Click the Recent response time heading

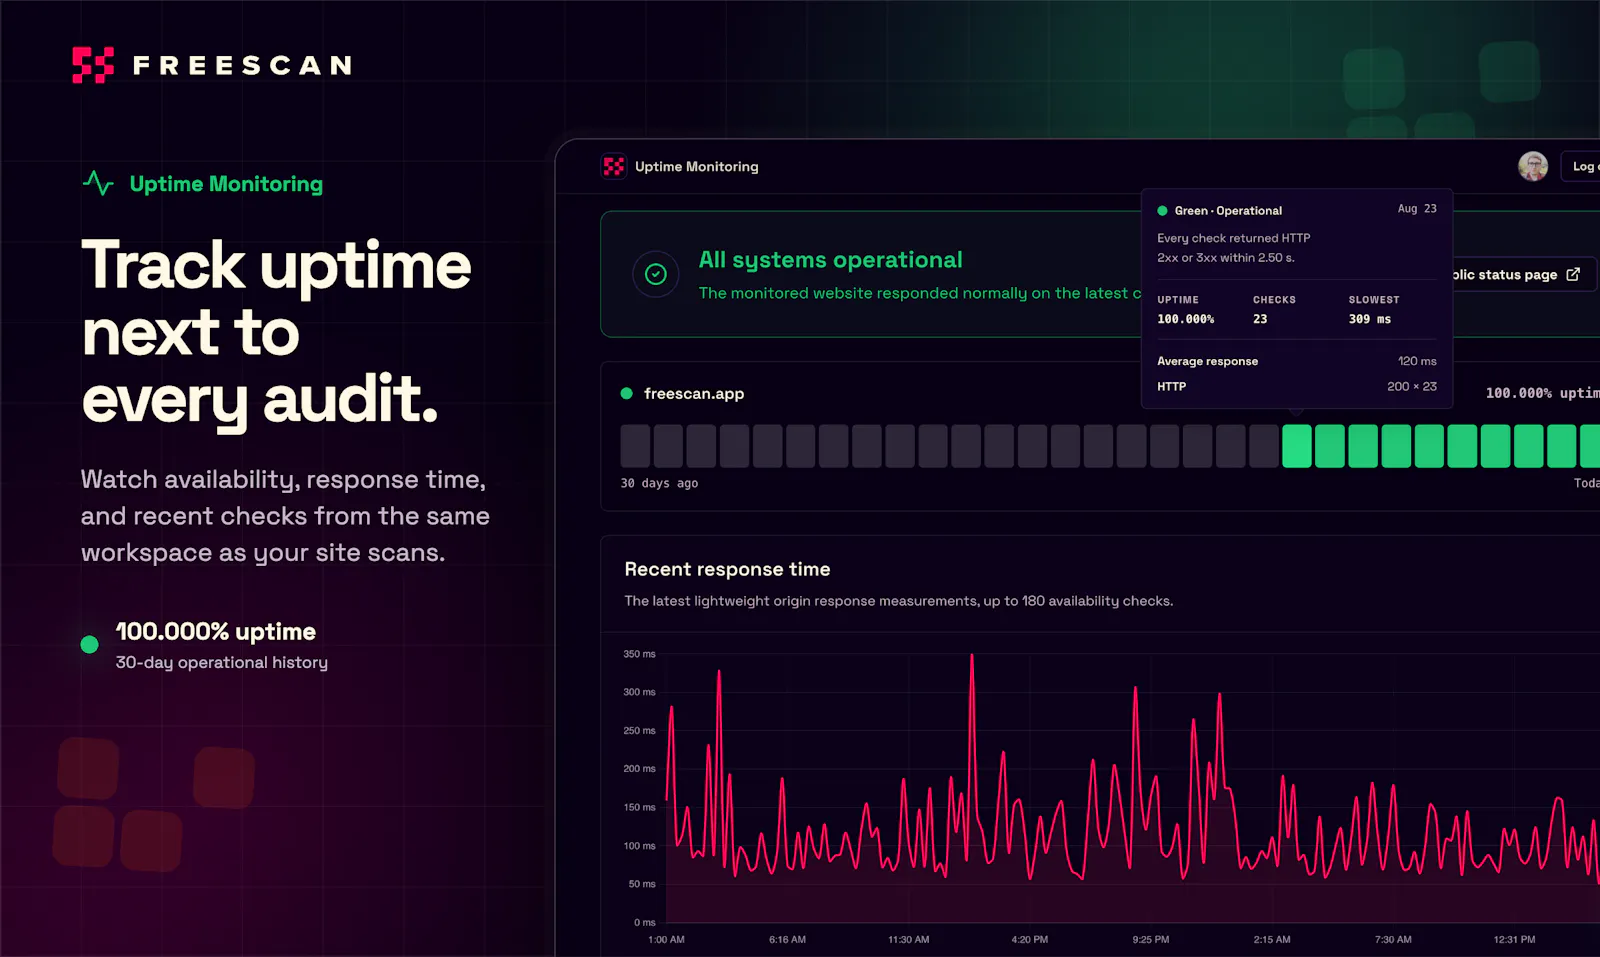728,569
